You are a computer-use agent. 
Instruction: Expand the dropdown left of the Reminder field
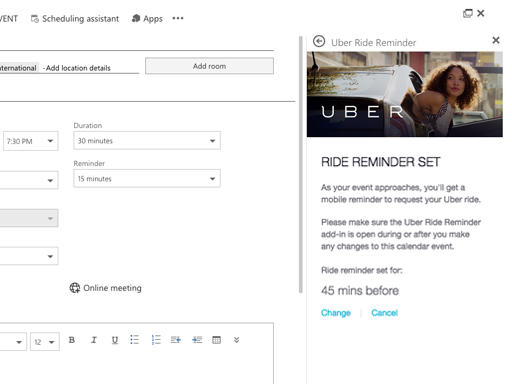point(29,180)
